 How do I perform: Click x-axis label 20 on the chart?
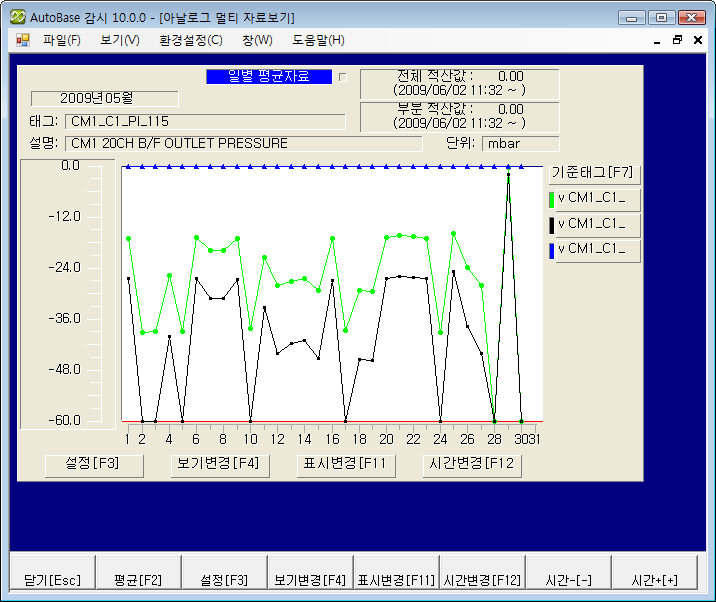click(386, 439)
